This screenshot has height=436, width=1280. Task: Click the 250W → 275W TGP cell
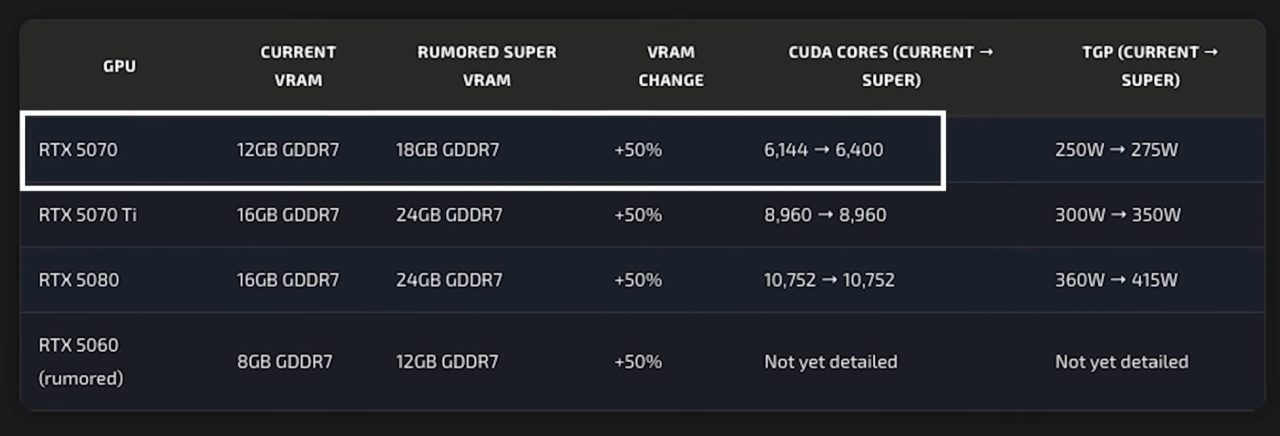coord(1117,151)
